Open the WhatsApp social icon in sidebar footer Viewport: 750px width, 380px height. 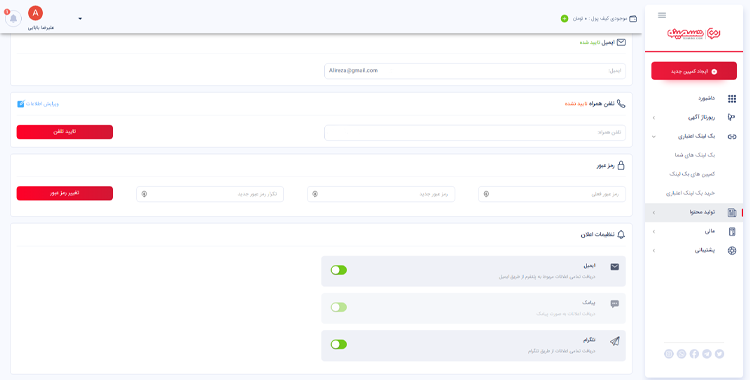pos(681,354)
